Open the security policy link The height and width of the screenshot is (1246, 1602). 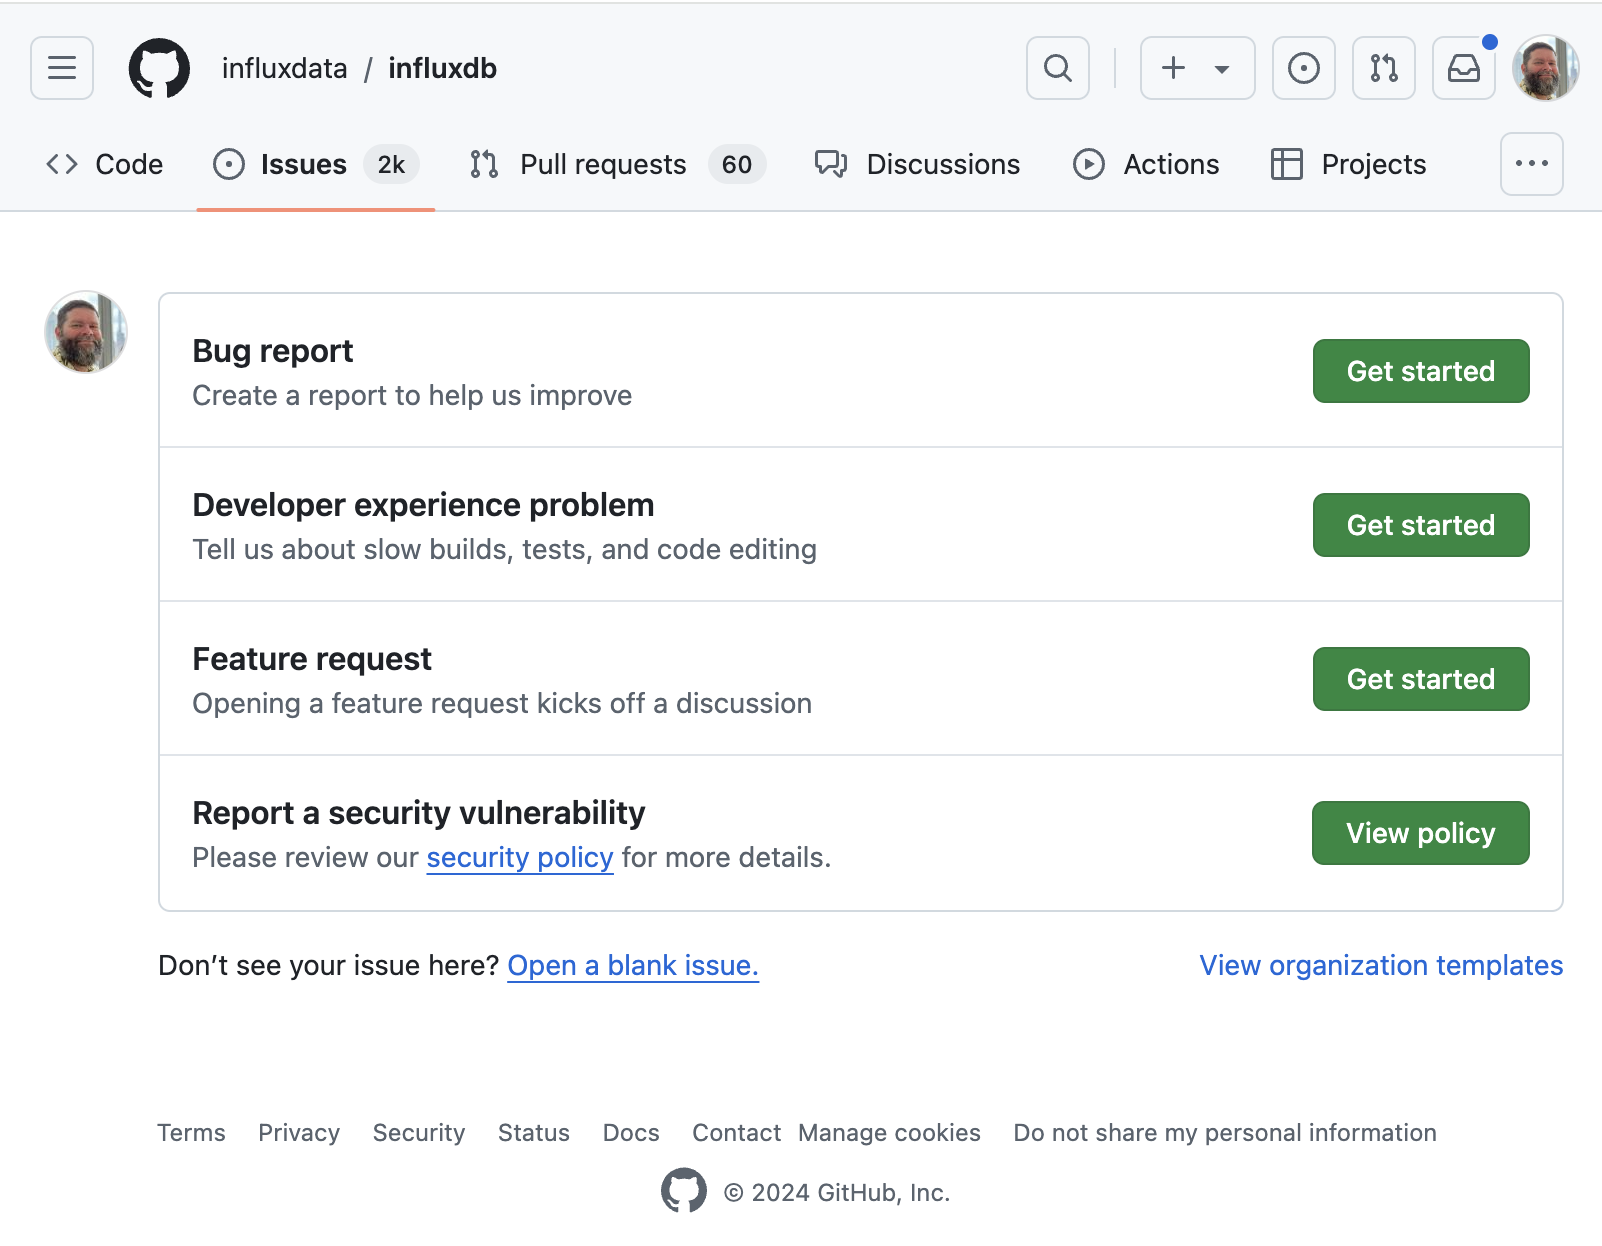[x=519, y=857]
